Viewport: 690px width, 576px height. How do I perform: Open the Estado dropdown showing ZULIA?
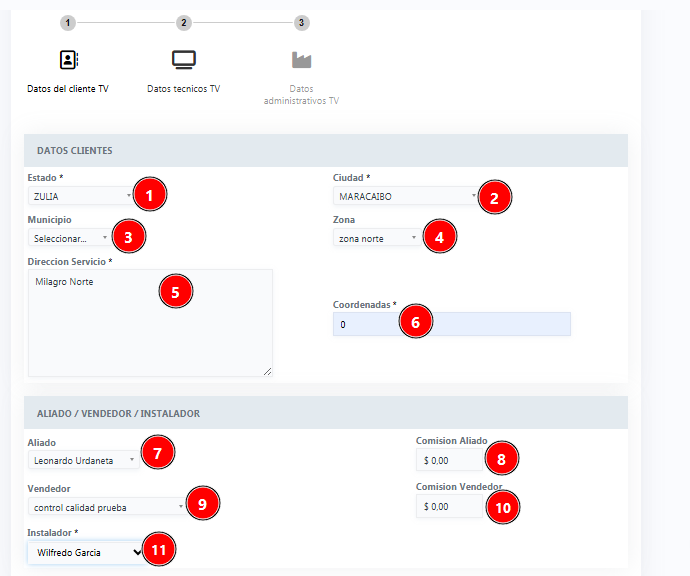81,197
